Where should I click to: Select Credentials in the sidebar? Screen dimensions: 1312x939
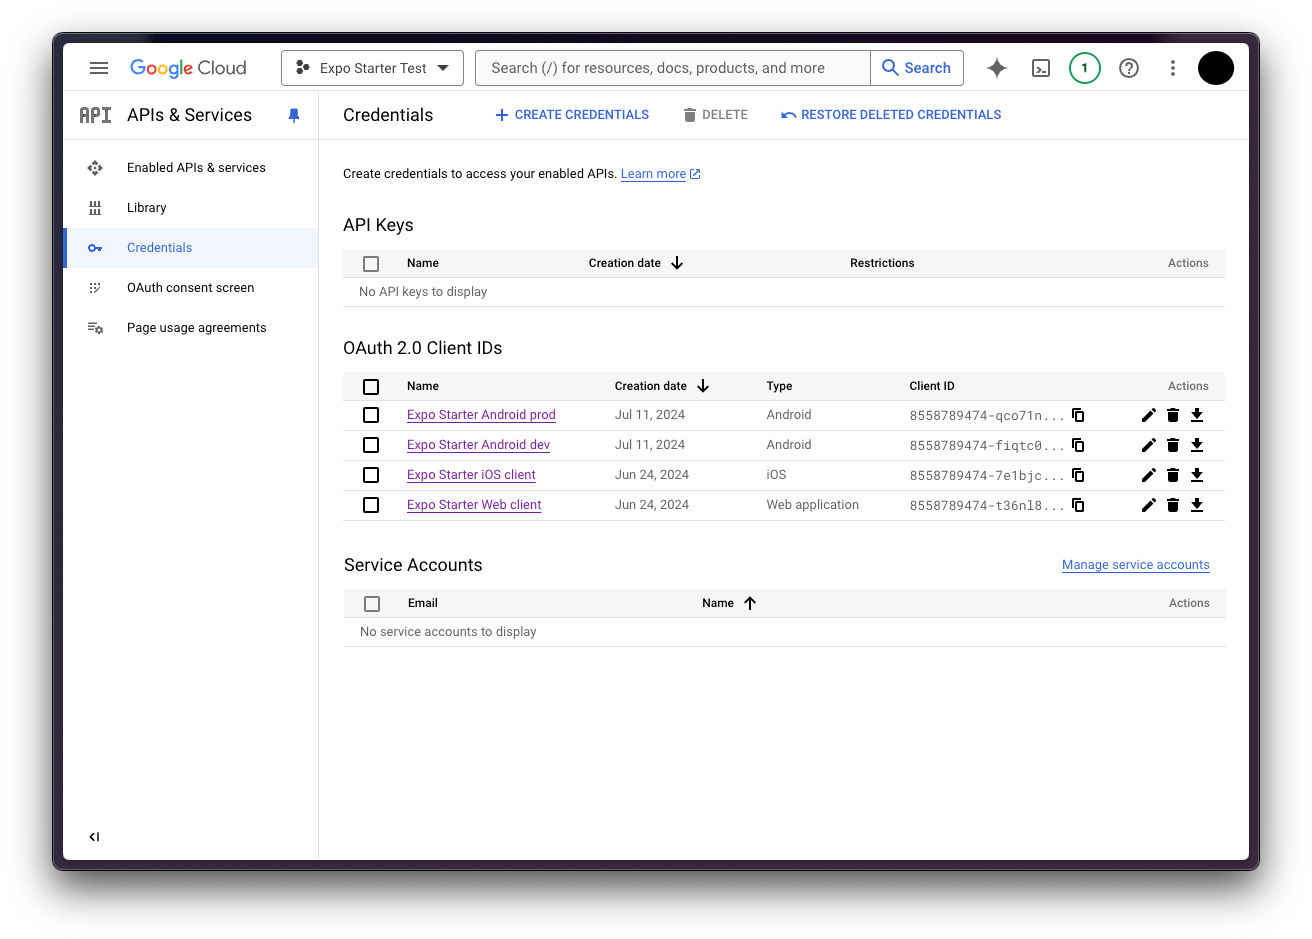pyautogui.click(x=191, y=248)
